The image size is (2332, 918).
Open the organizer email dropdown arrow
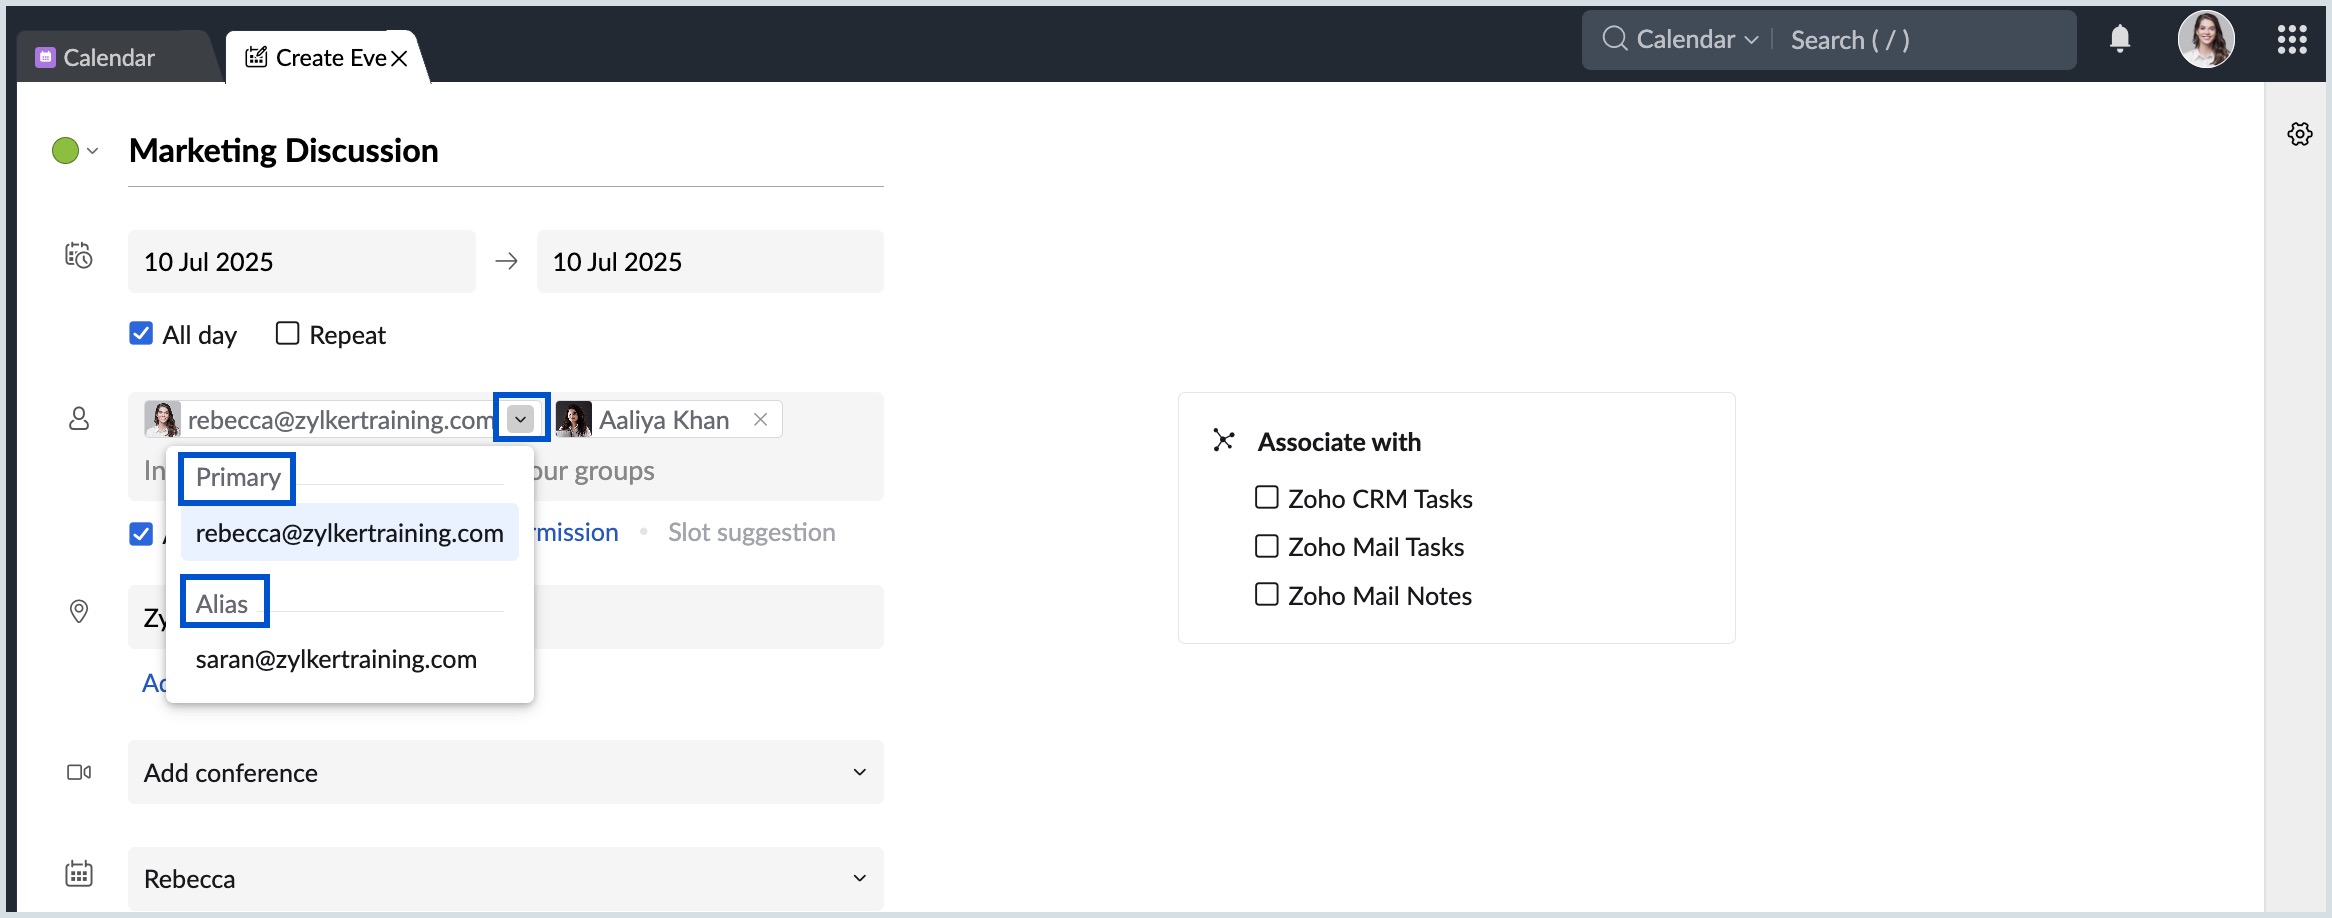tap(521, 418)
